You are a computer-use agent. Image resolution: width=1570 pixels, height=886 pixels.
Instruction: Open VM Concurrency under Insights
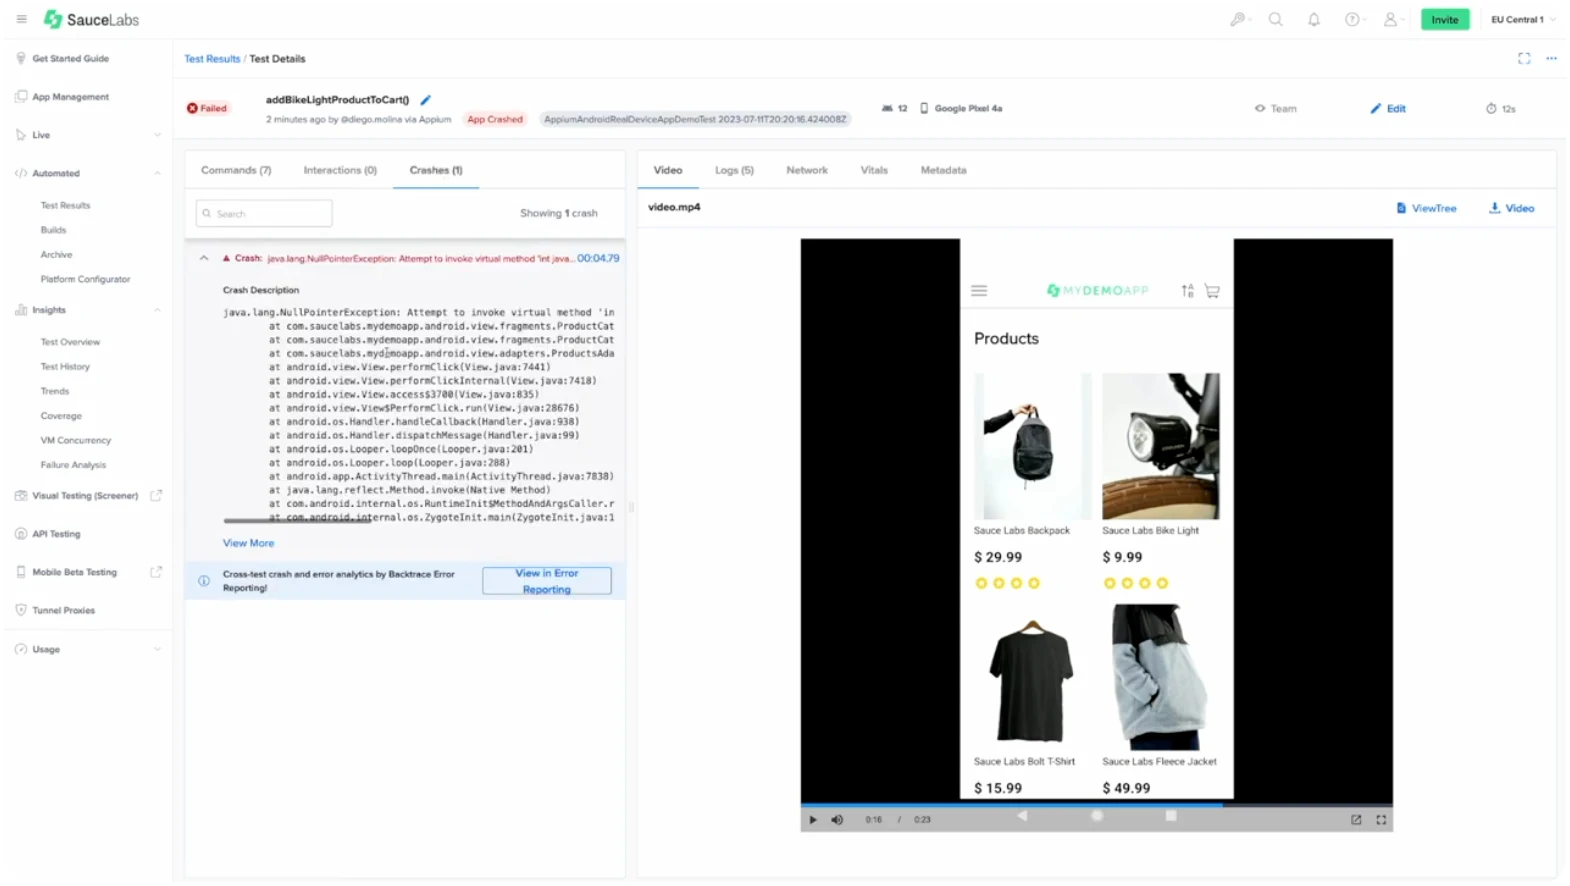point(76,441)
